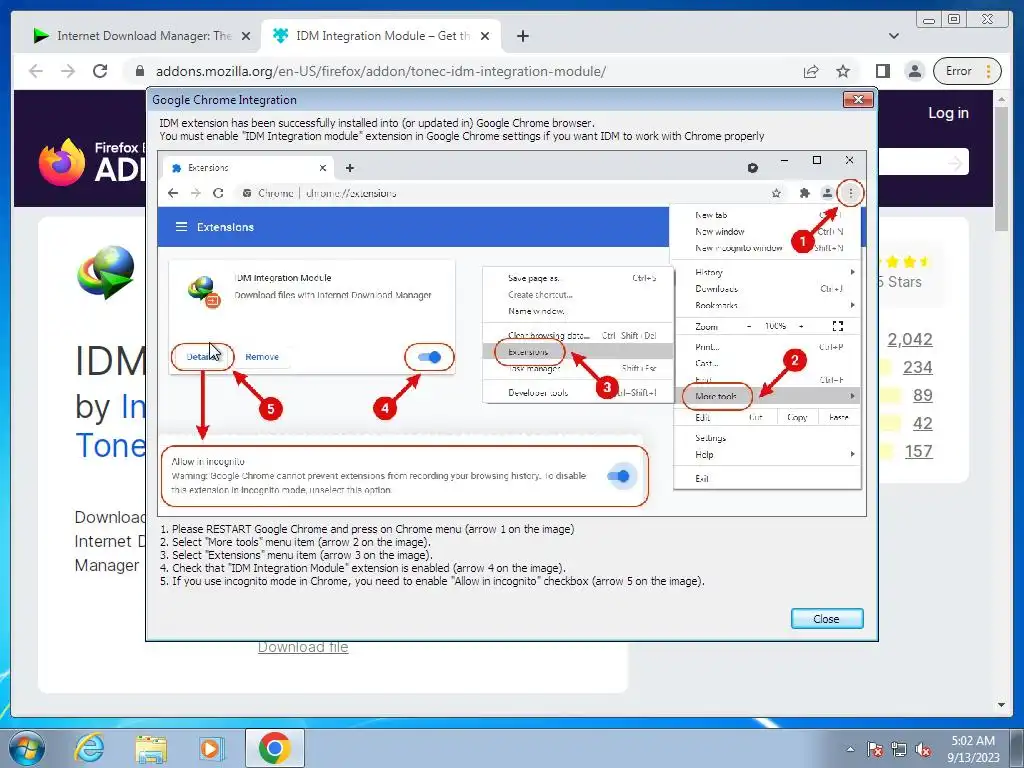The image size is (1024, 768).
Task: Reload the current page
Action: (x=100, y=71)
